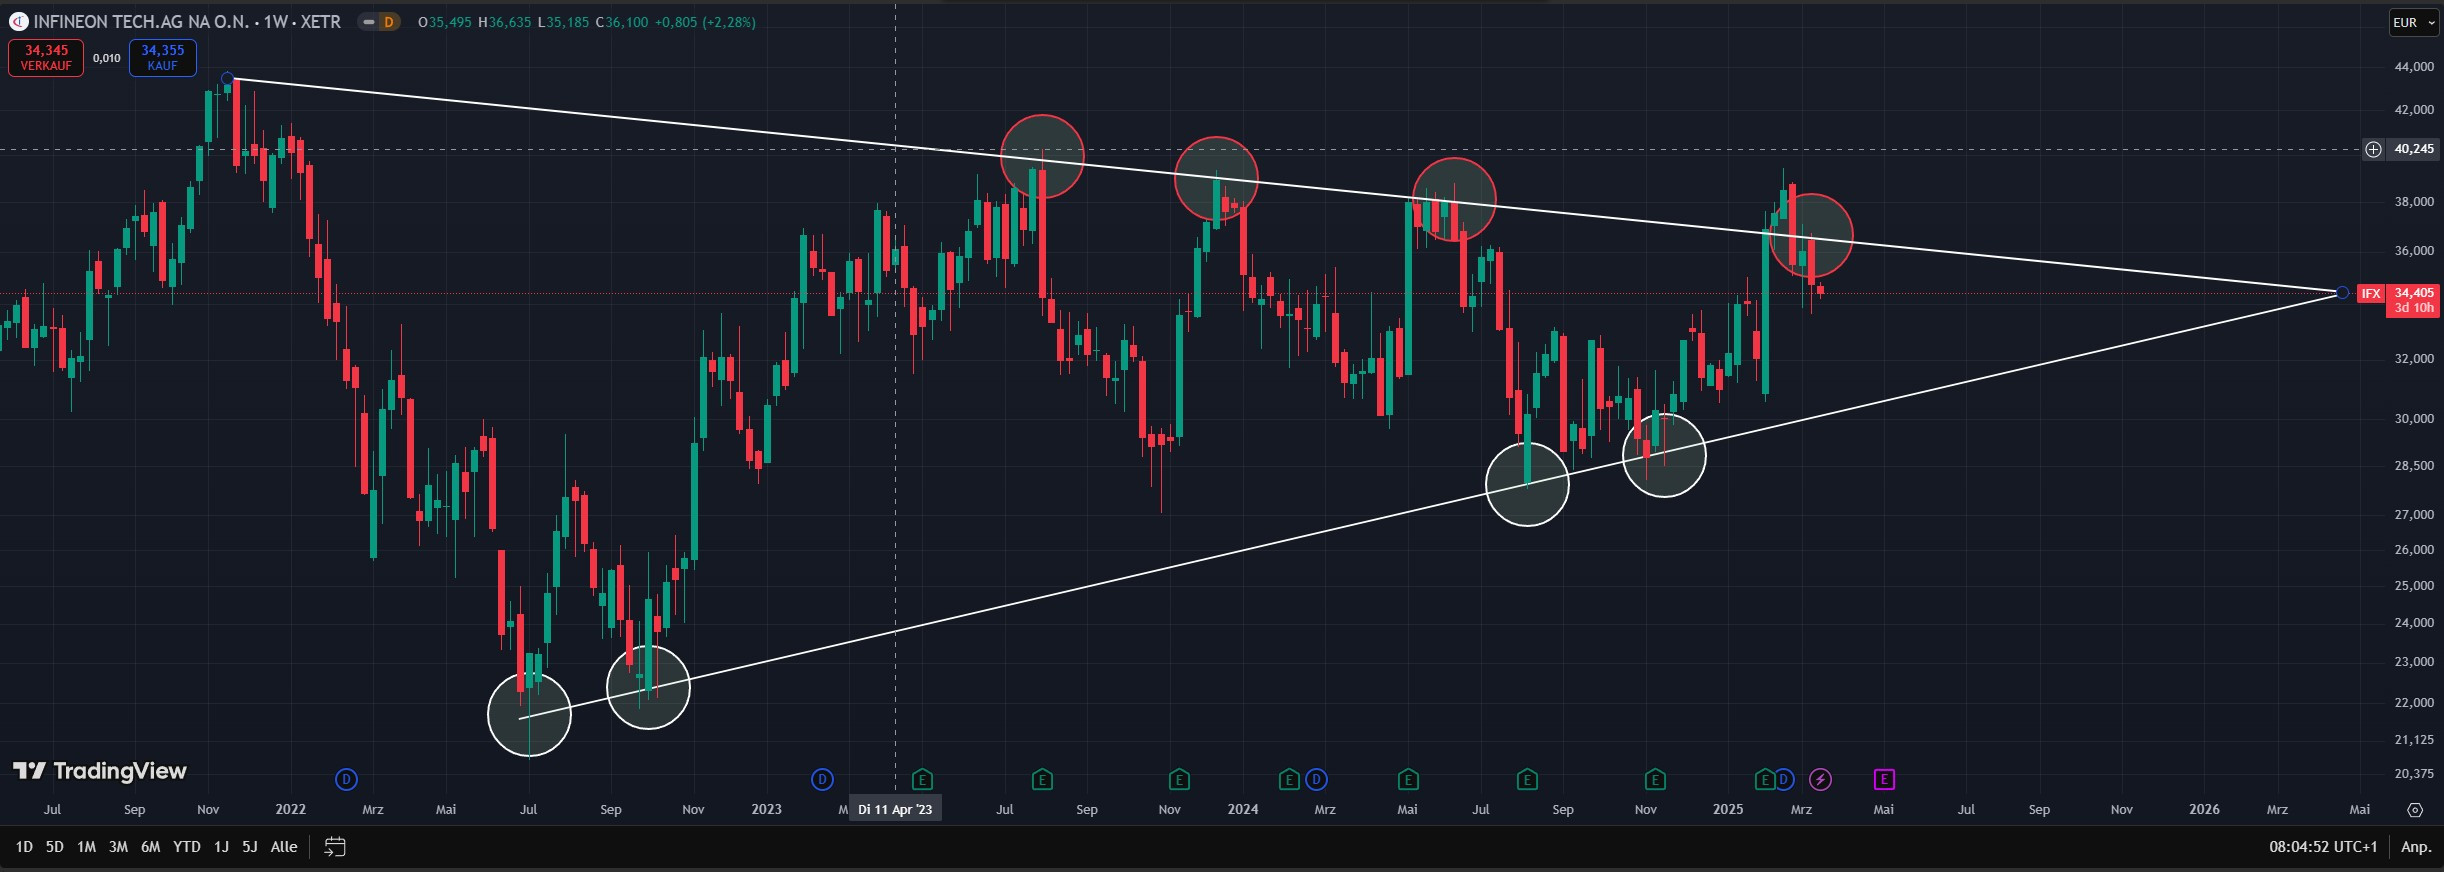
Task: Click the symbol title INFINEON TECH.AG NA O.N.
Action: (x=141, y=22)
